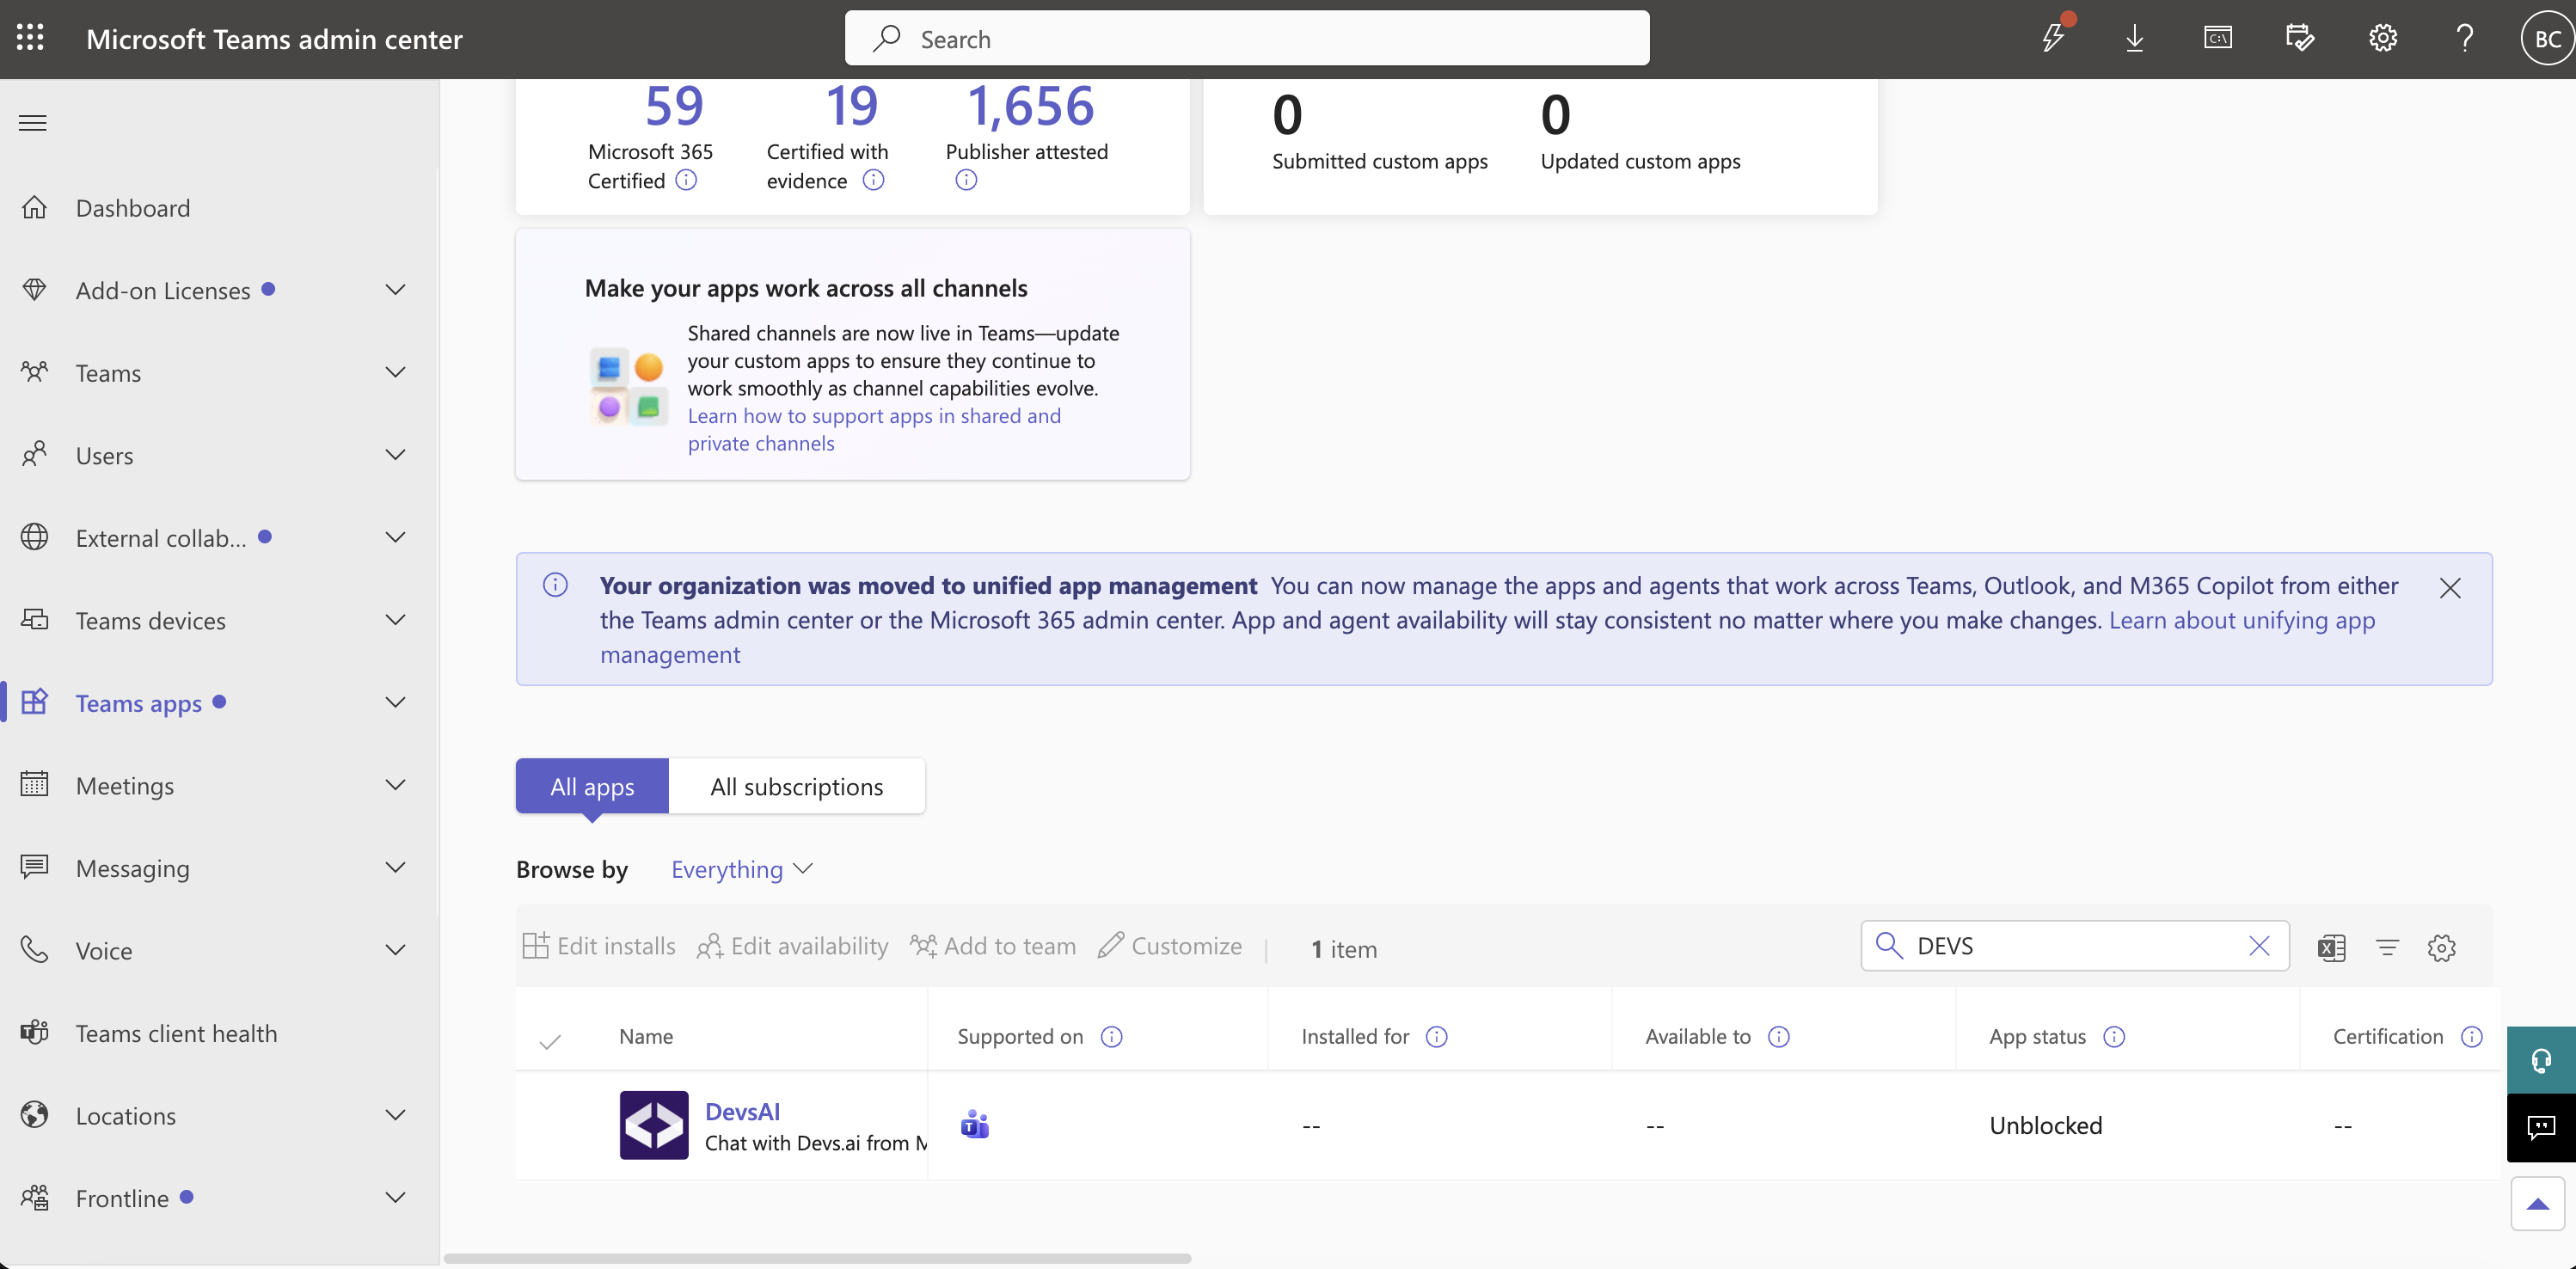
Task: Show info for App status column
Action: coord(2114,1036)
